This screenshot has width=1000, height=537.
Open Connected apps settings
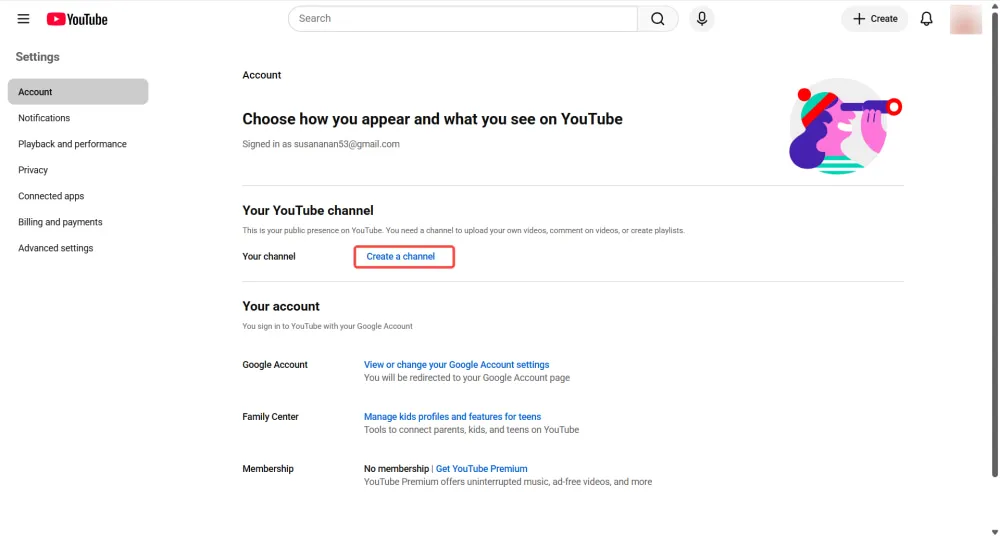click(51, 196)
